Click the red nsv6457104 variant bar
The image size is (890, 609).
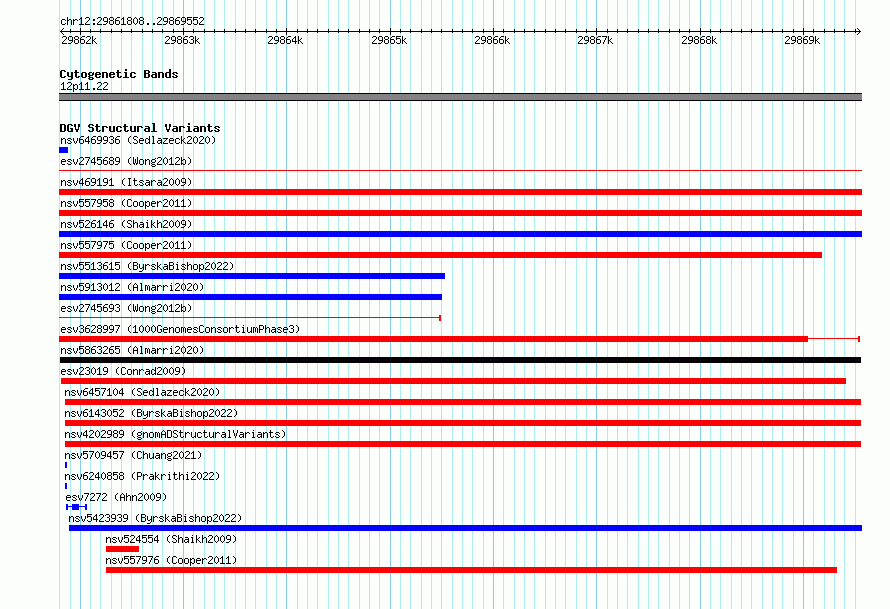463,402
